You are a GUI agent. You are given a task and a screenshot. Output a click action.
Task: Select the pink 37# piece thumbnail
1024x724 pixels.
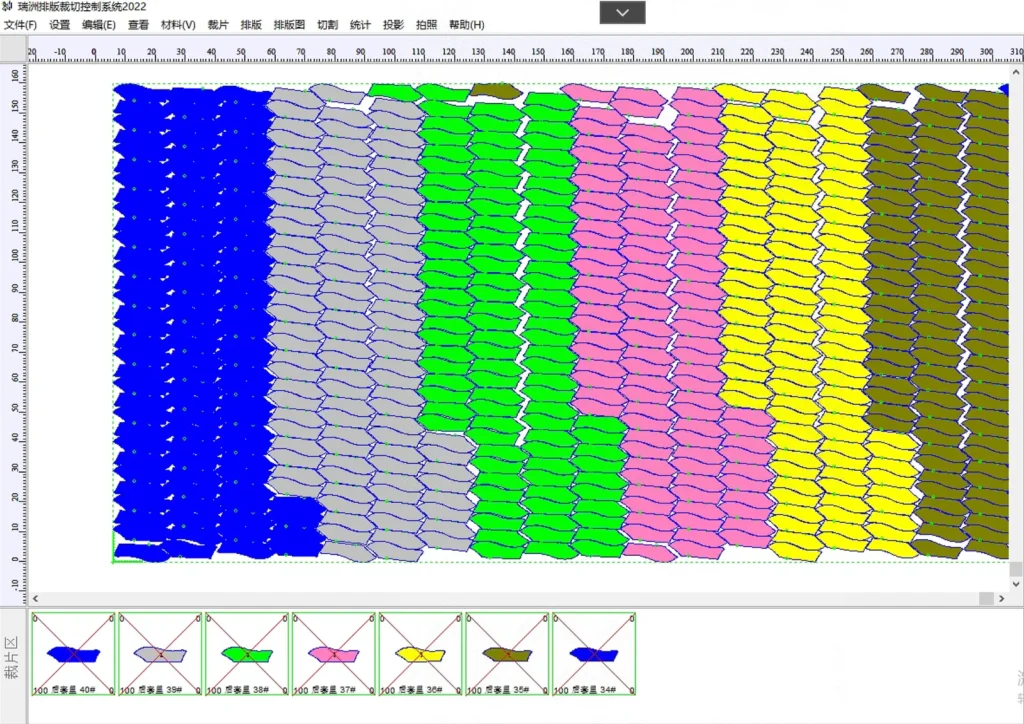point(334,653)
